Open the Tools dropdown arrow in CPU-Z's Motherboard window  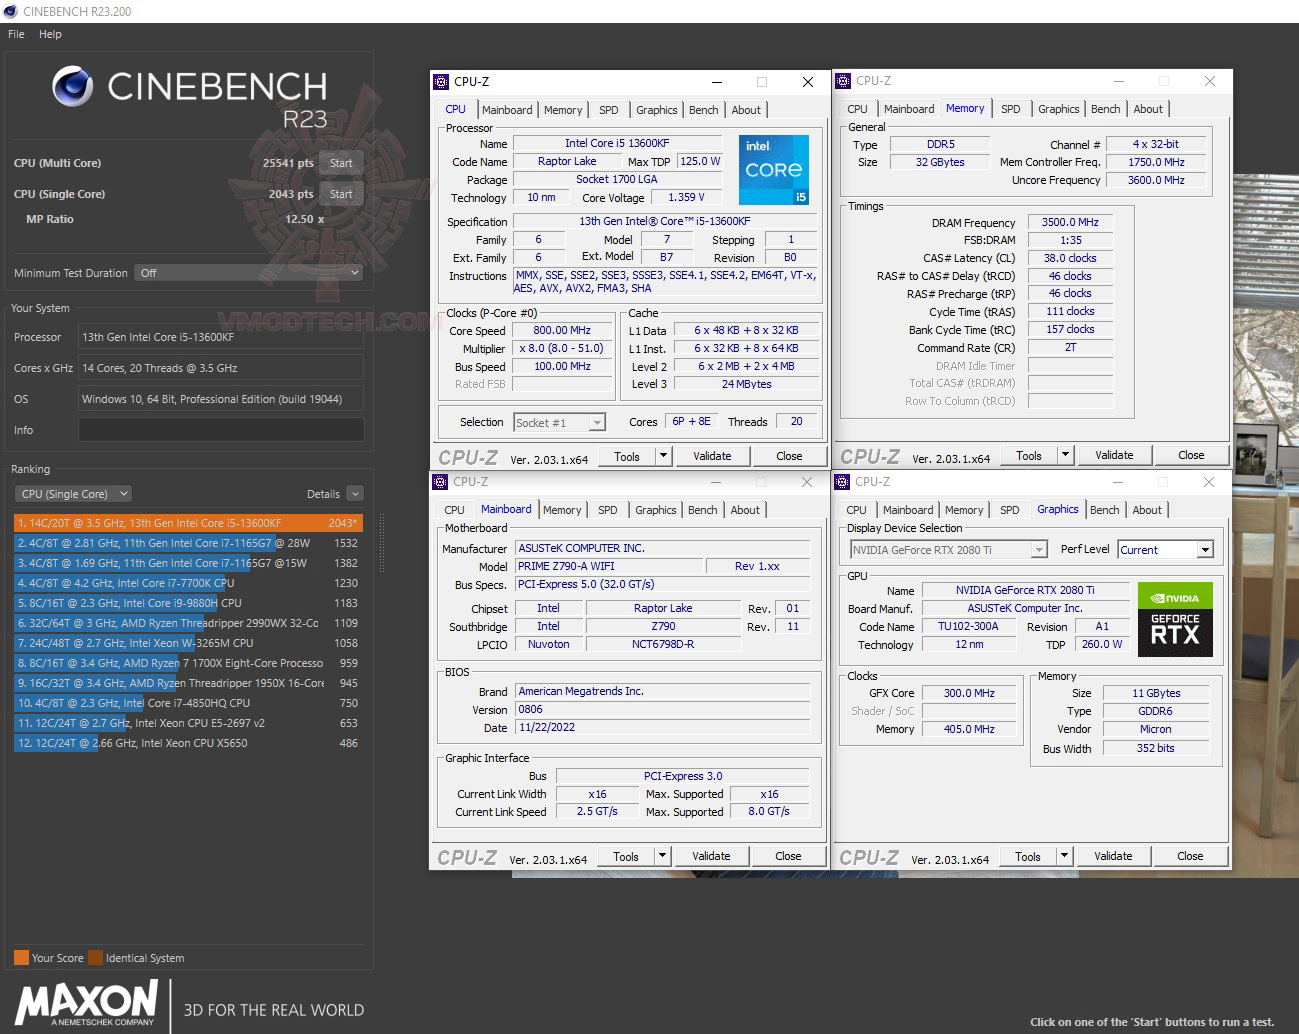point(662,856)
